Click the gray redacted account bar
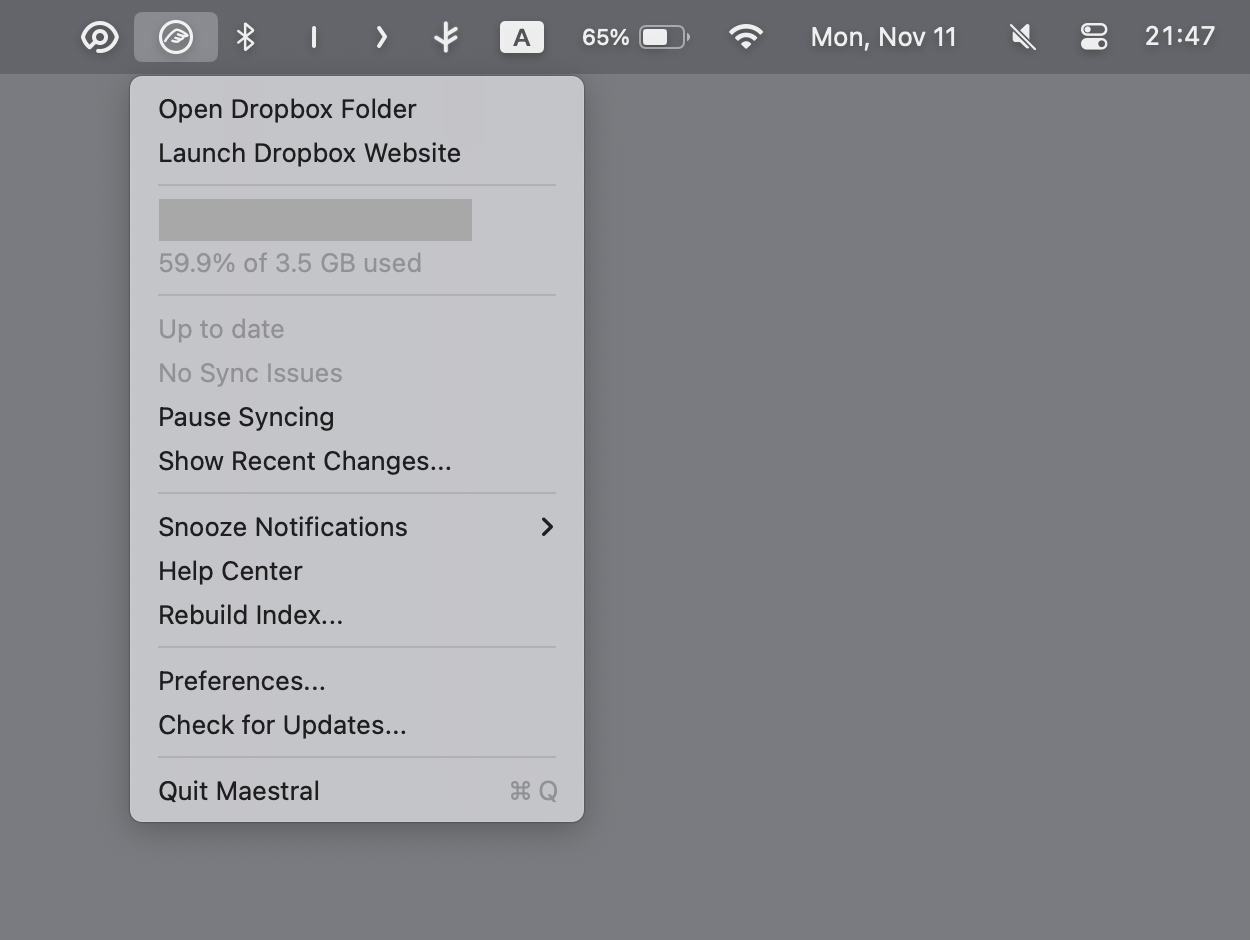 315,220
